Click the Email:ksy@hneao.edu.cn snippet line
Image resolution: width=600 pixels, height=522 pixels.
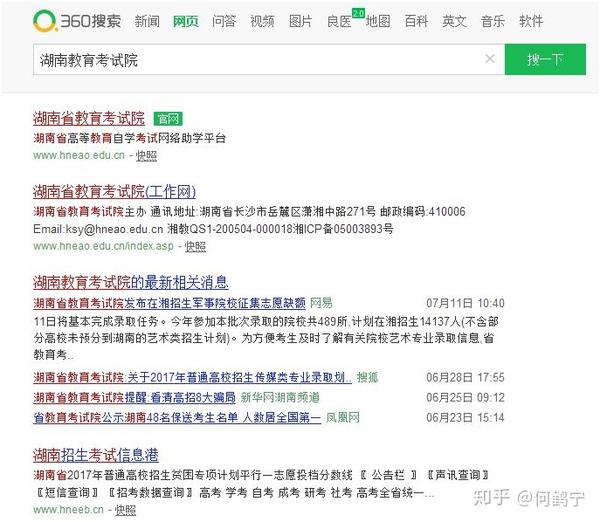pos(213,229)
